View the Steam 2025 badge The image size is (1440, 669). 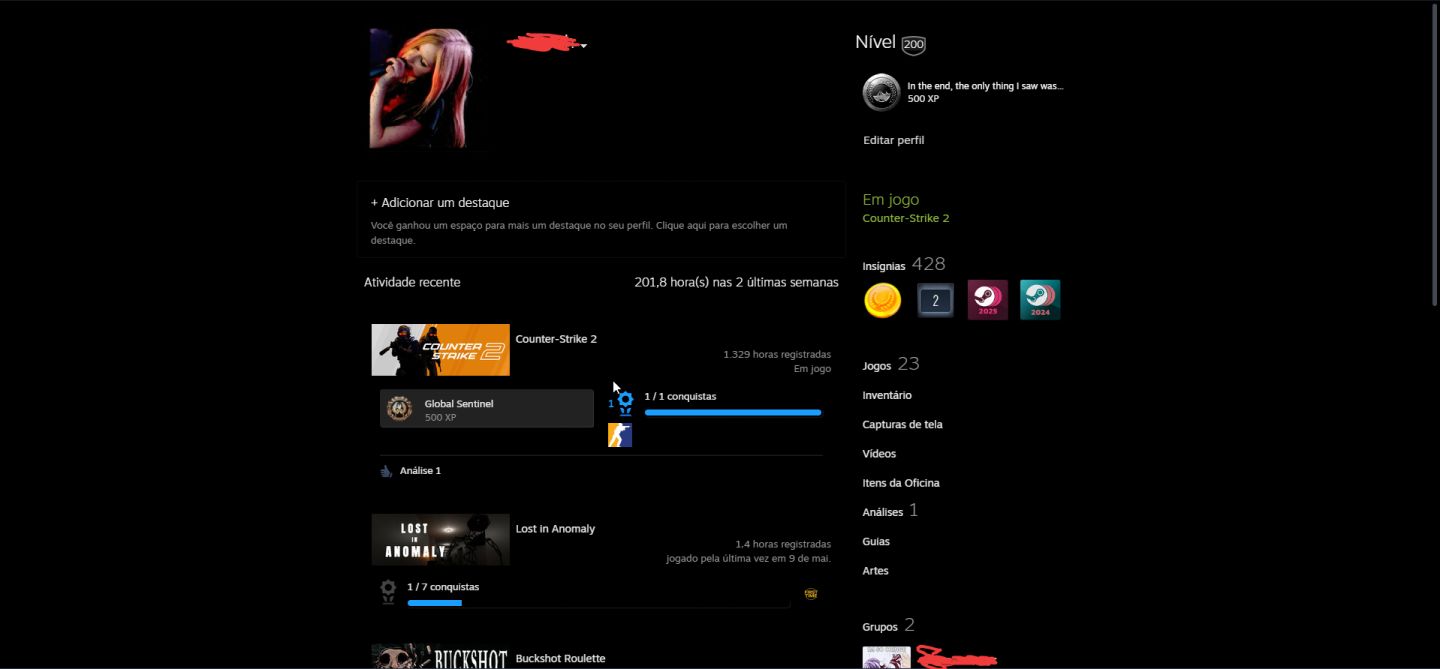tap(988, 300)
